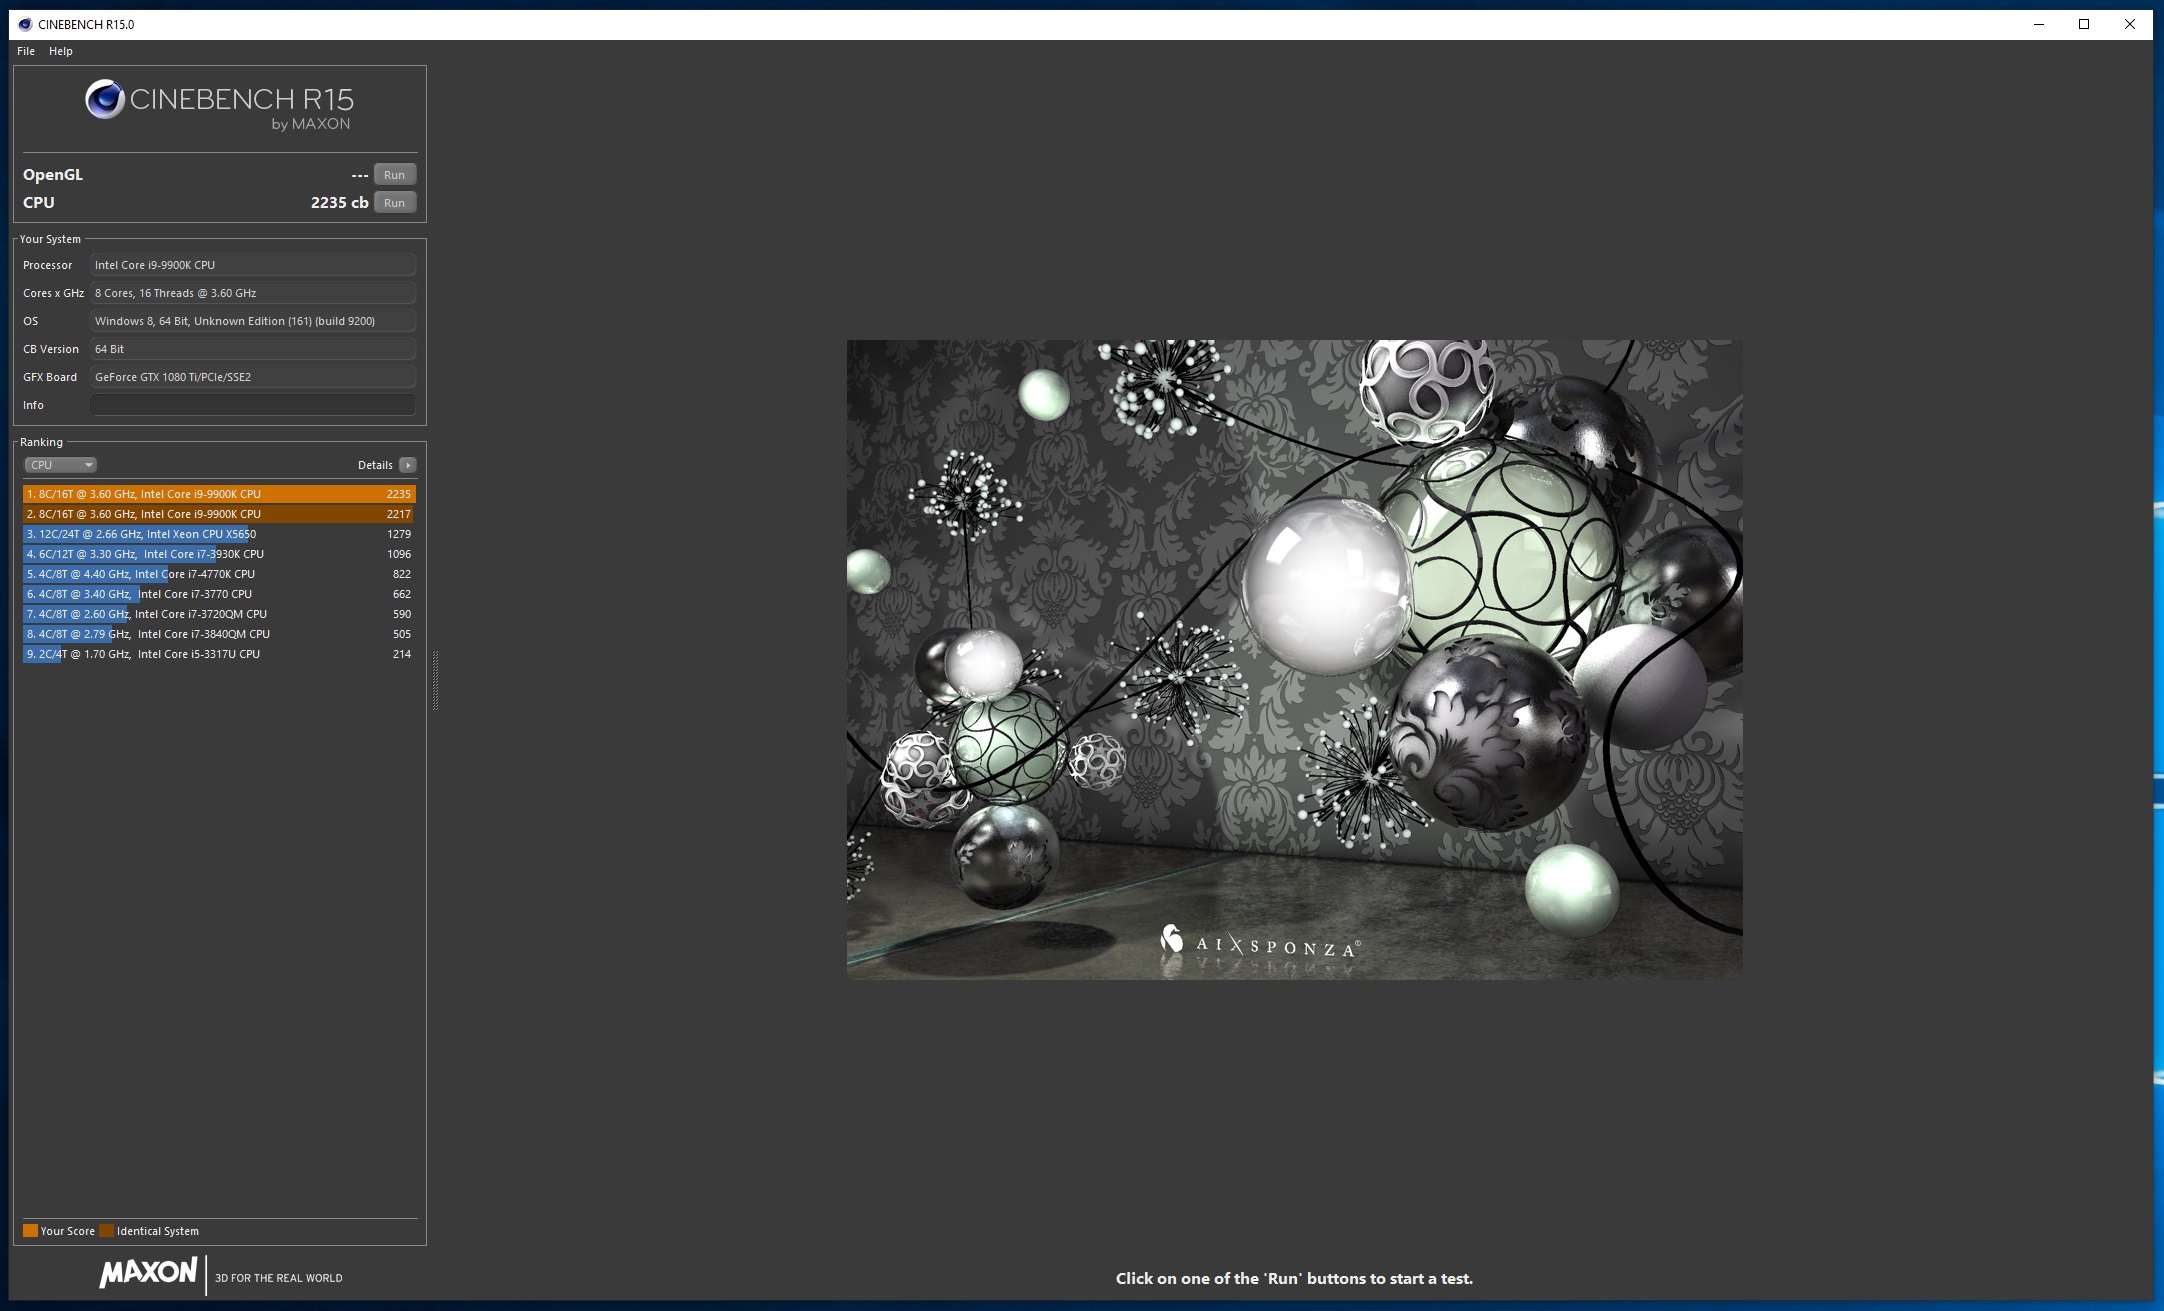
Task: Select the i7-4770K ranking row
Action: pyautogui.click(x=218, y=574)
